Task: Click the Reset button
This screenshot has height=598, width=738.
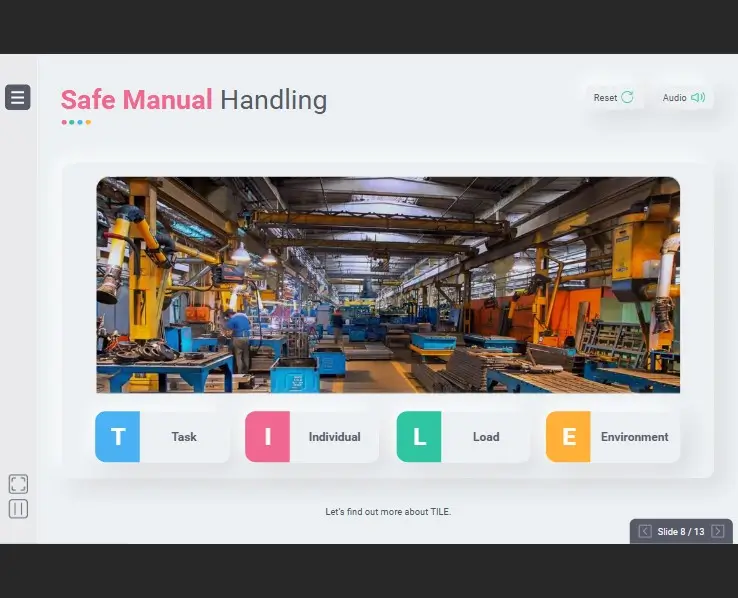Action: pos(613,97)
